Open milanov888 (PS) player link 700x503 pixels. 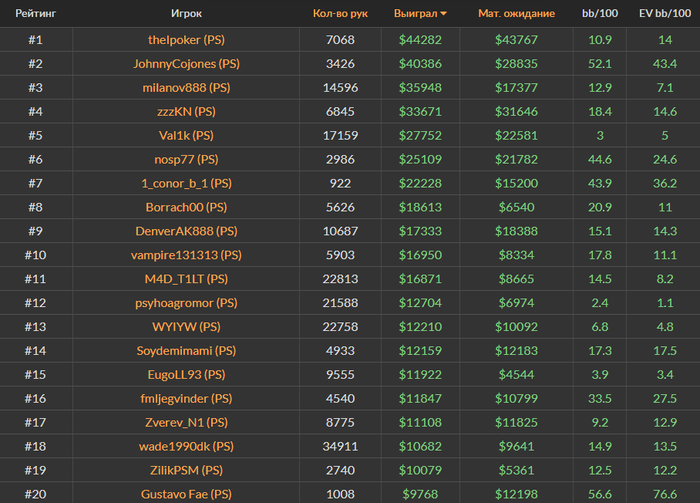click(x=186, y=87)
